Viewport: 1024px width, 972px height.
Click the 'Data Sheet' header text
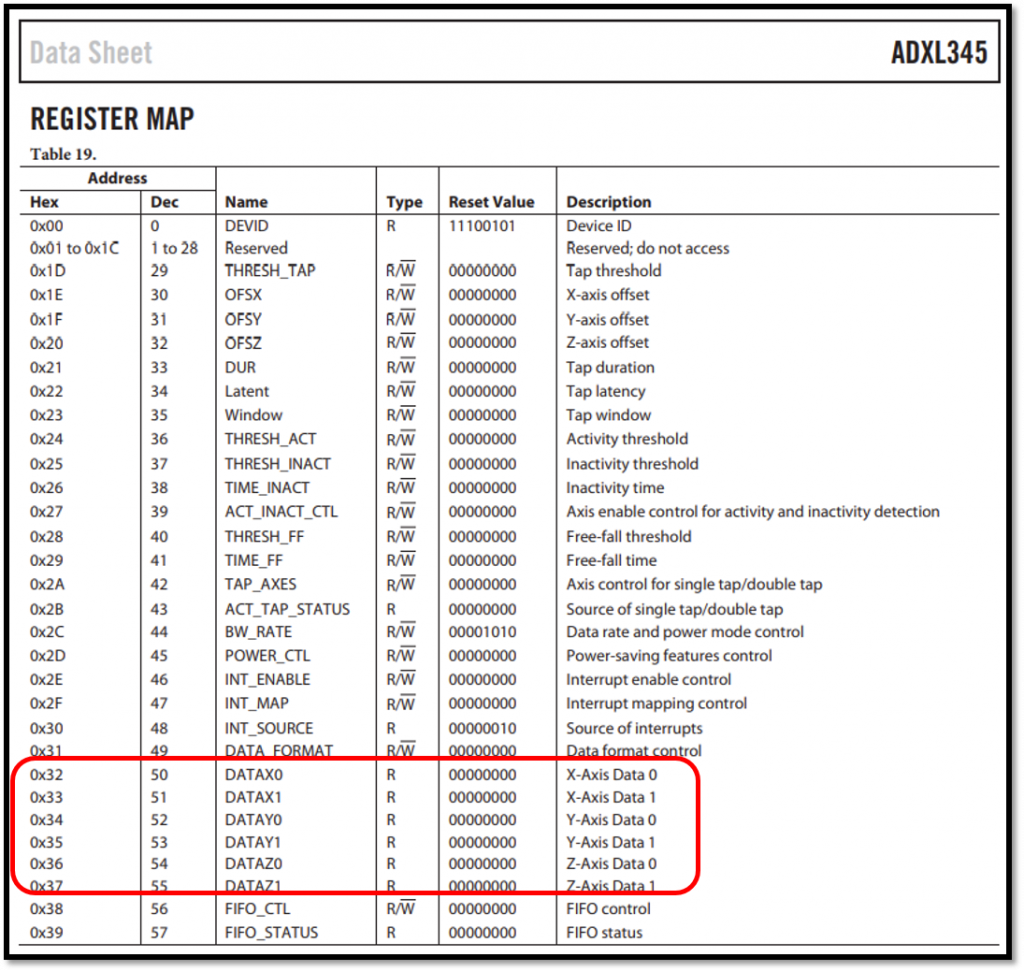[x=91, y=53]
